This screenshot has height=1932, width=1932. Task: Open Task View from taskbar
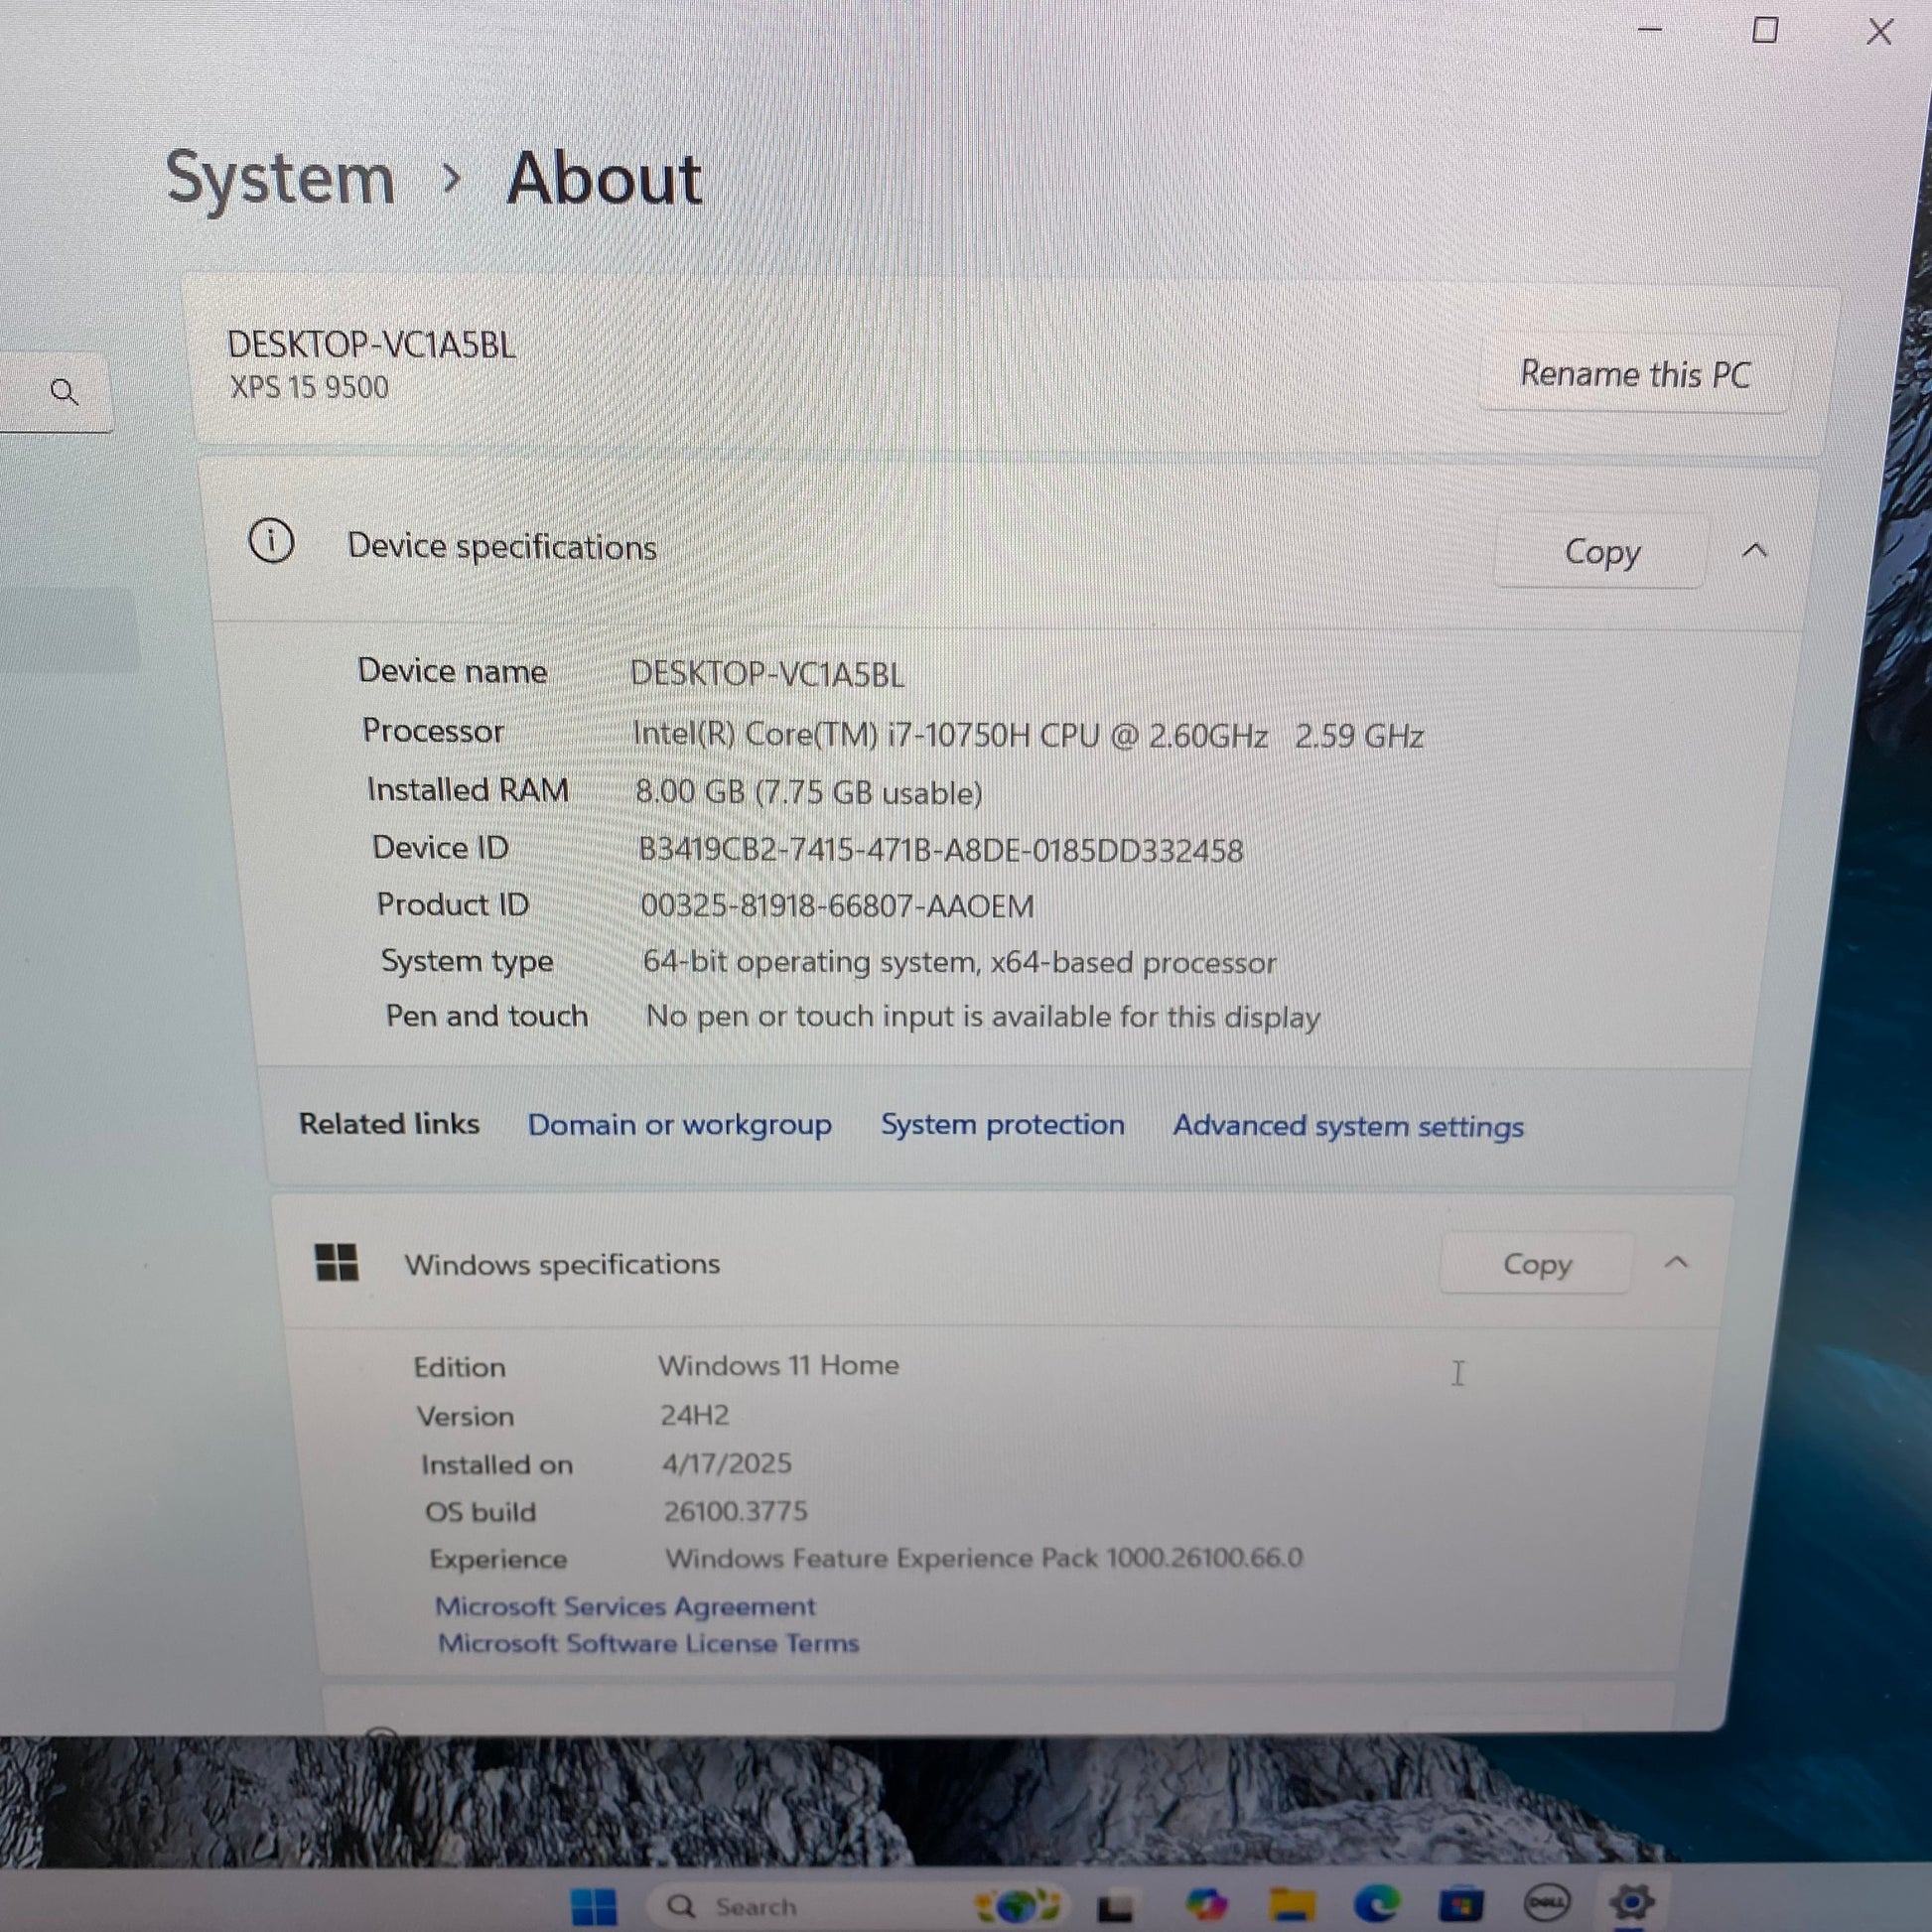coord(1114,1908)
